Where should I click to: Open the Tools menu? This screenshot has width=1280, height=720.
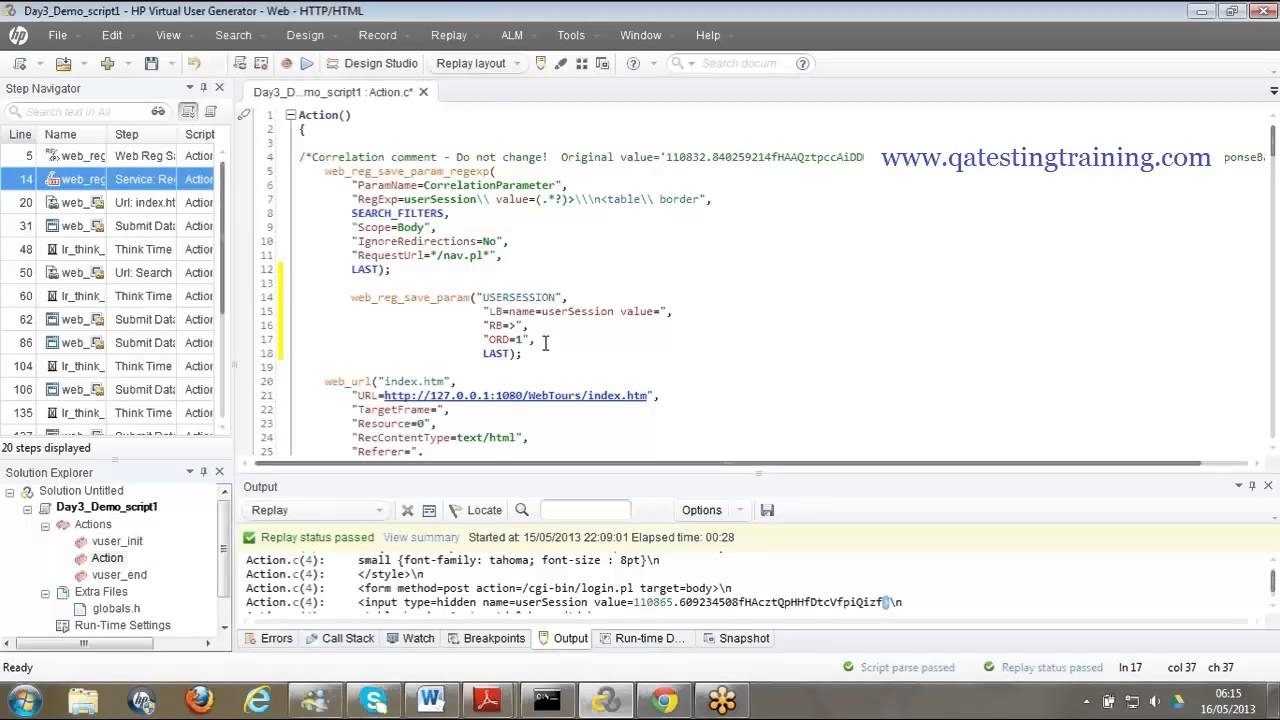point(571,35)
